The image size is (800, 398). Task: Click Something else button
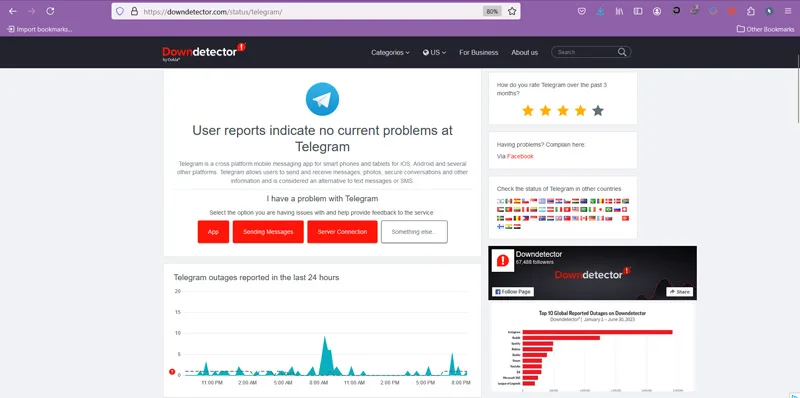[x=414, y=232]
